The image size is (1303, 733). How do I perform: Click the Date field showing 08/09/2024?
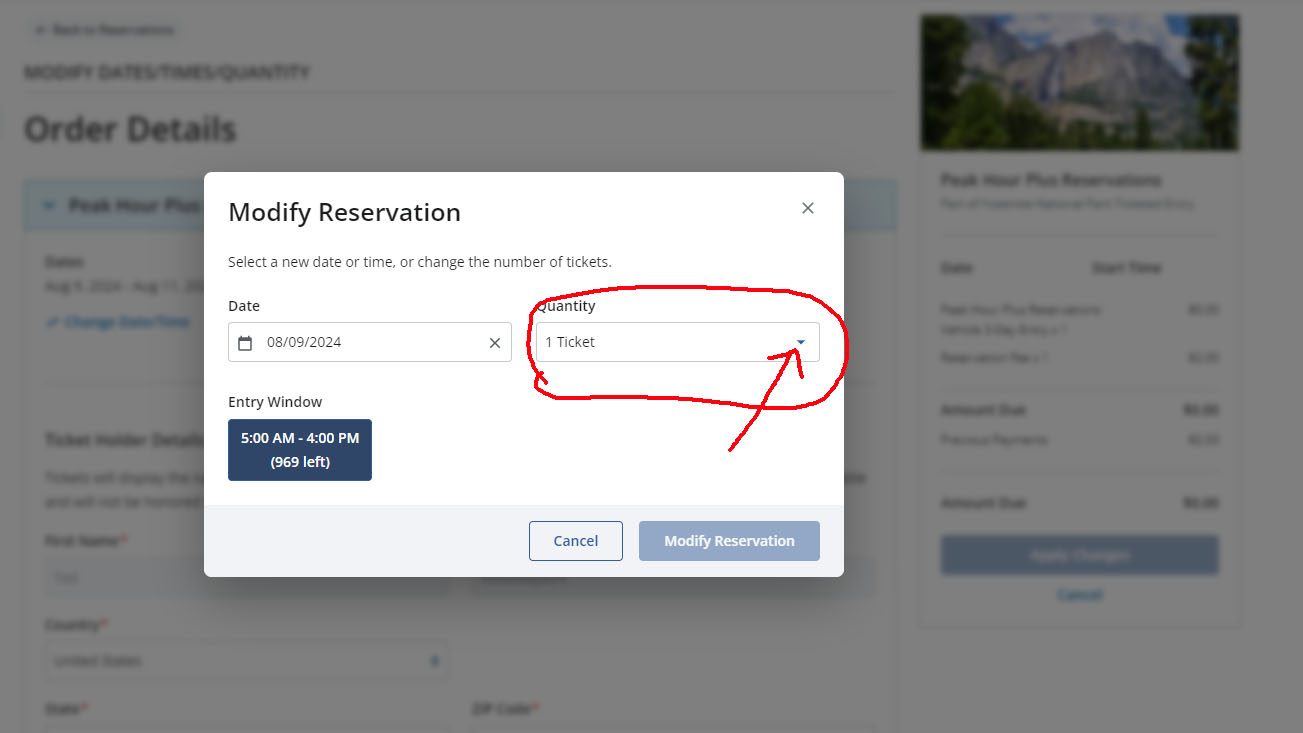pos(370,342)
